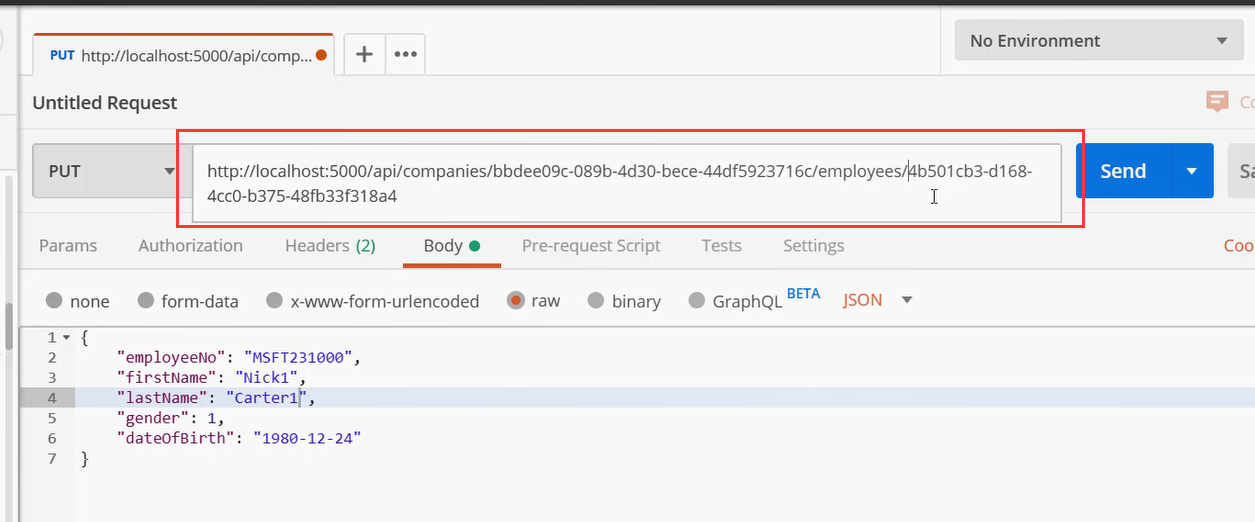Open the request Settings tab

(x=813, y=246)
